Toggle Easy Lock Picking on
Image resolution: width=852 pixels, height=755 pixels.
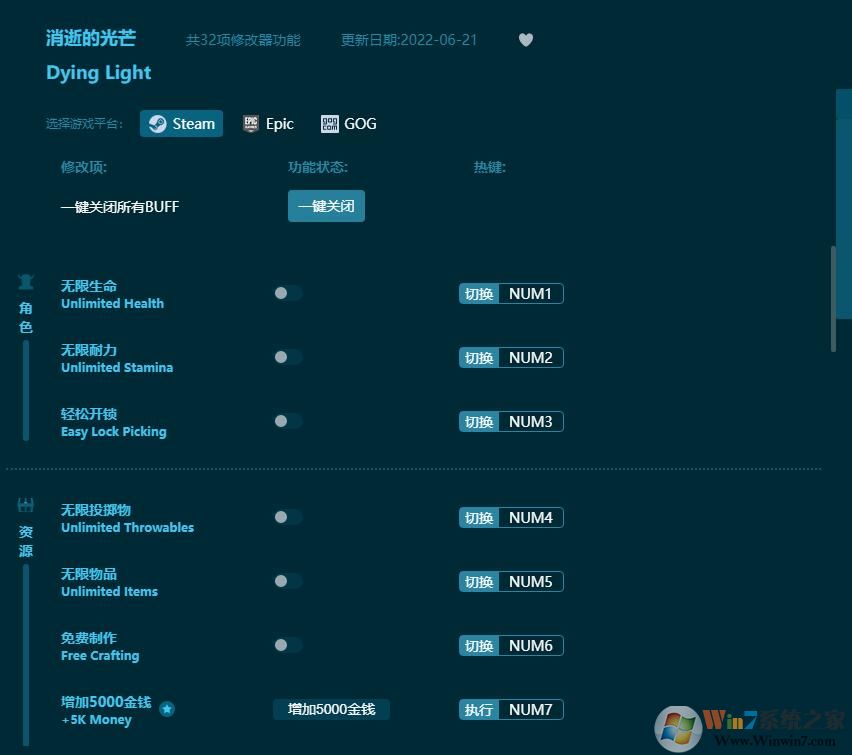tap(288, 421)
